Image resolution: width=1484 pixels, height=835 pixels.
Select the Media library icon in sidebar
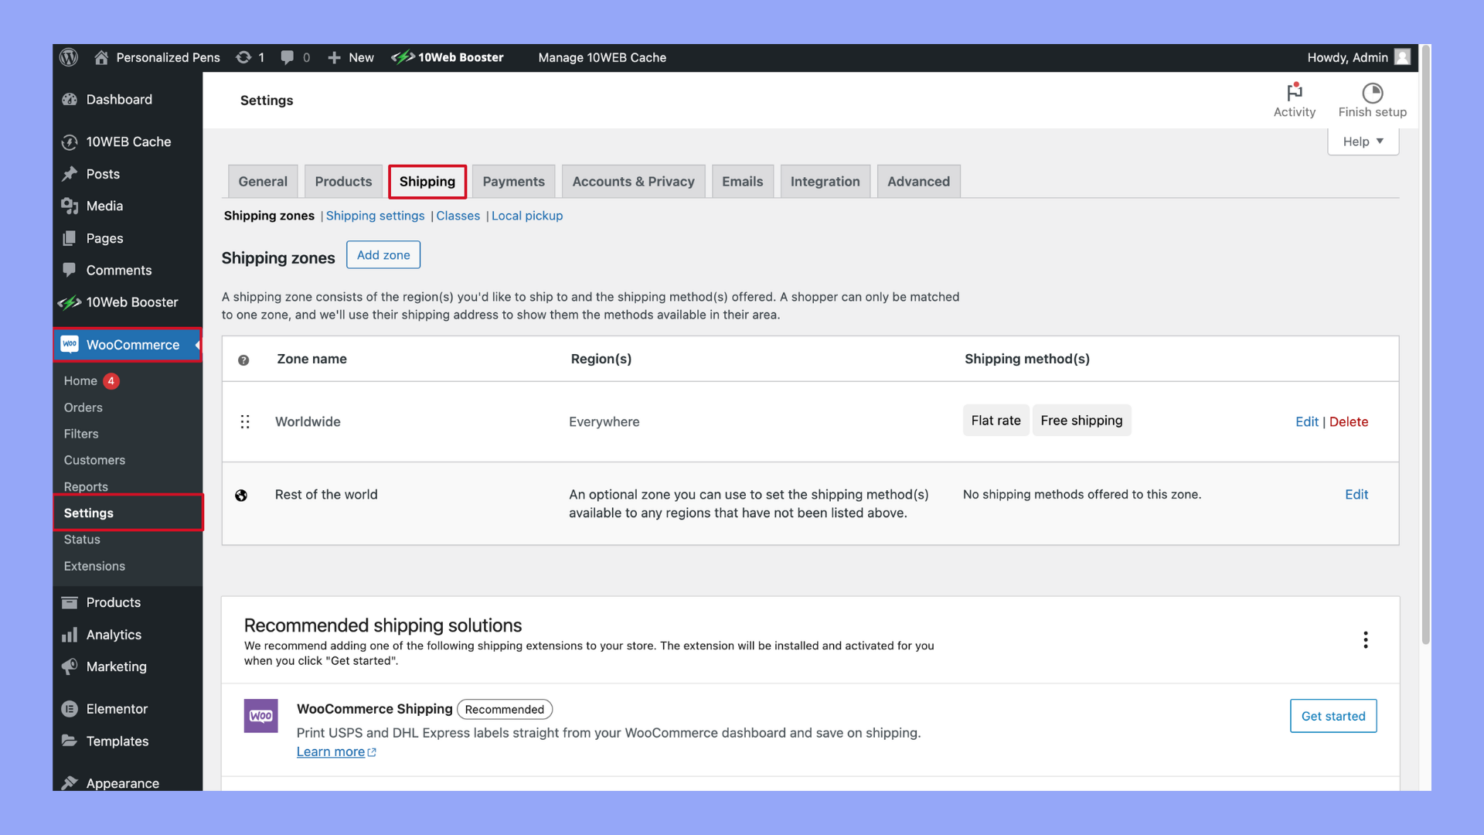[x=70, y=206]
